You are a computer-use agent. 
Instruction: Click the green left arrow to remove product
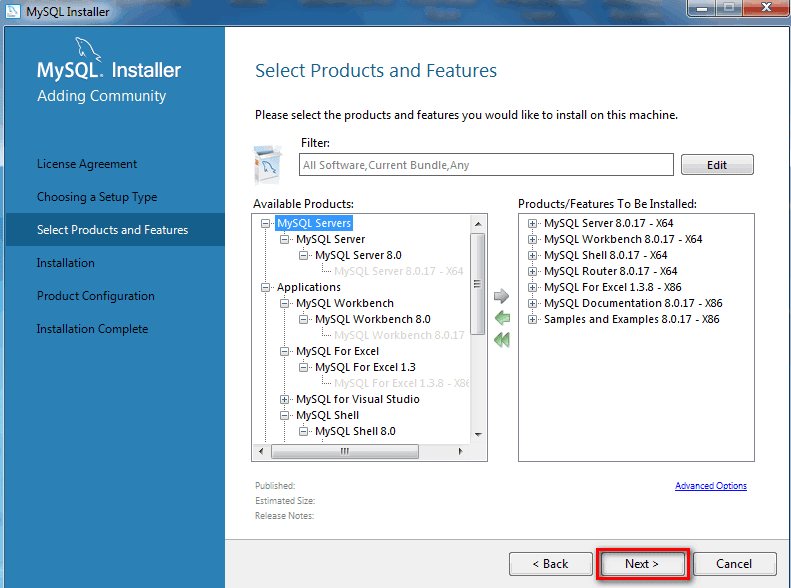(502, 318)
